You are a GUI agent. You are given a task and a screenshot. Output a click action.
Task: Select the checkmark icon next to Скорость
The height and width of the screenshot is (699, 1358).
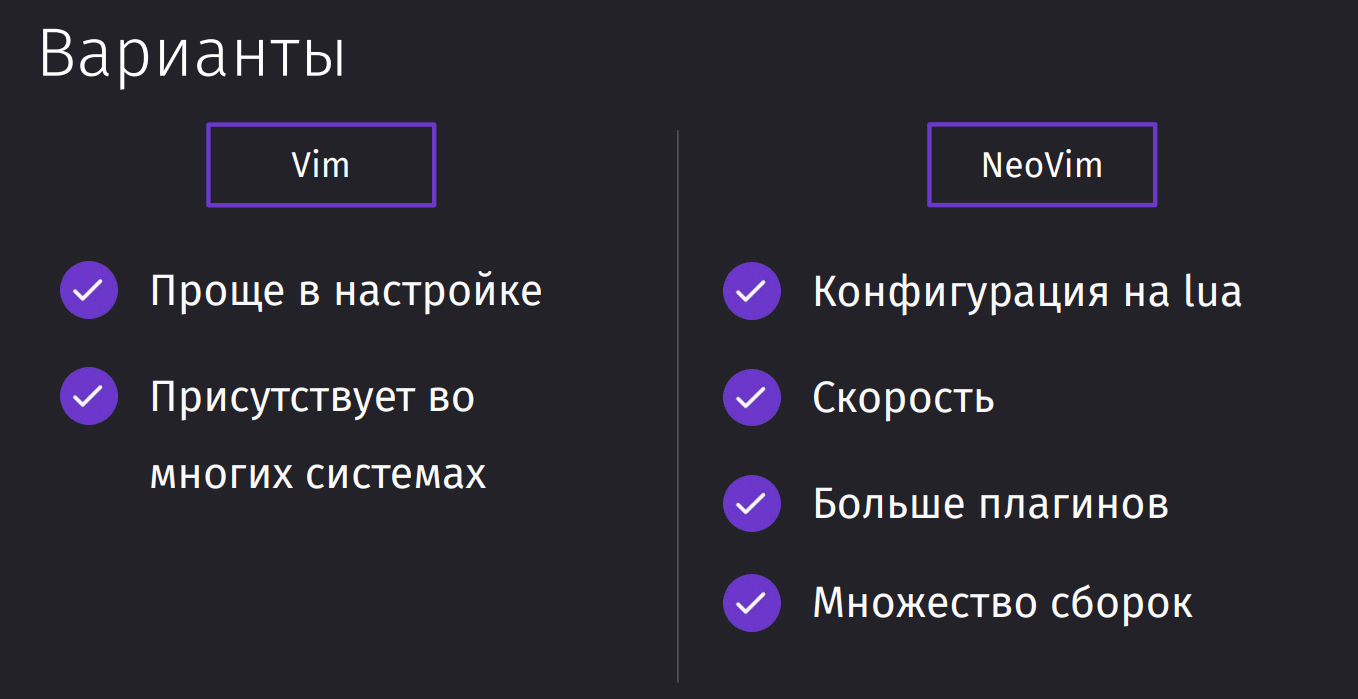coord(751,396)
